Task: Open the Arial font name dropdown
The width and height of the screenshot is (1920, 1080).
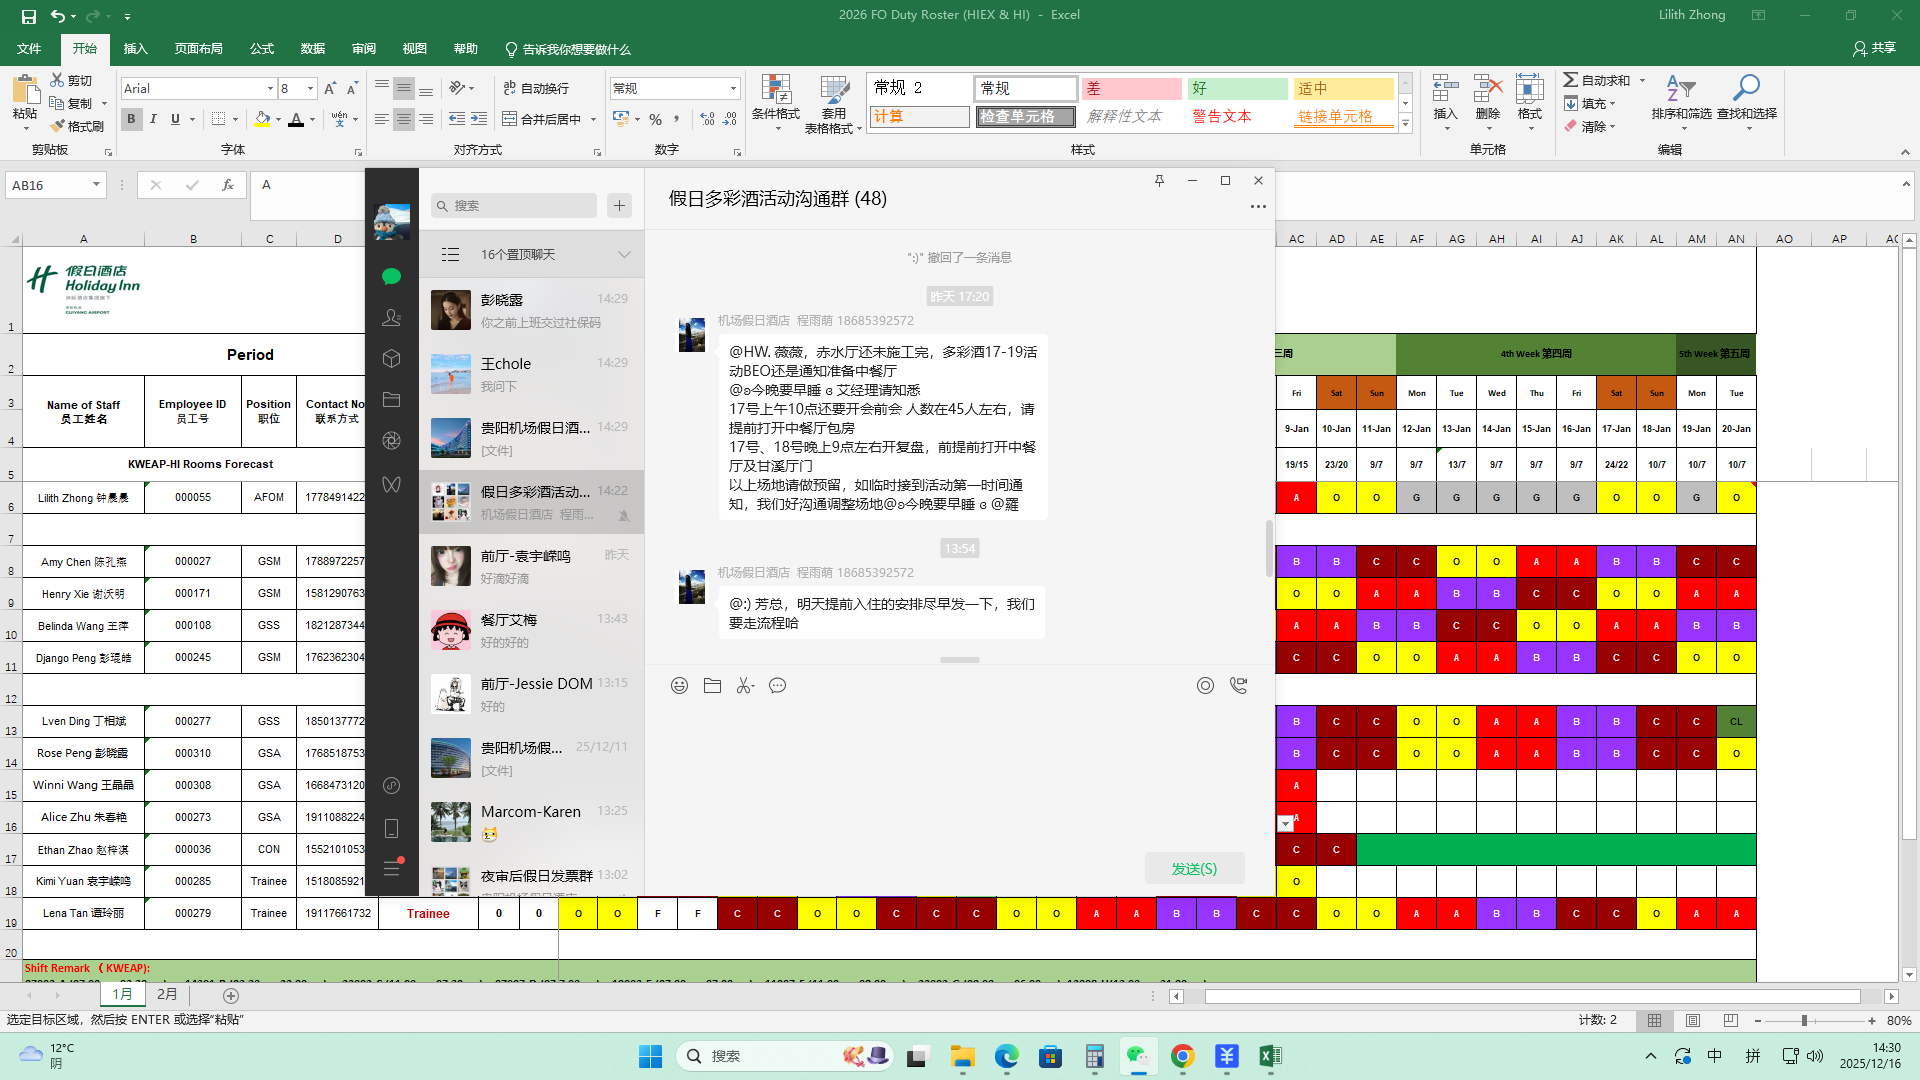Action: coord(270,88)
